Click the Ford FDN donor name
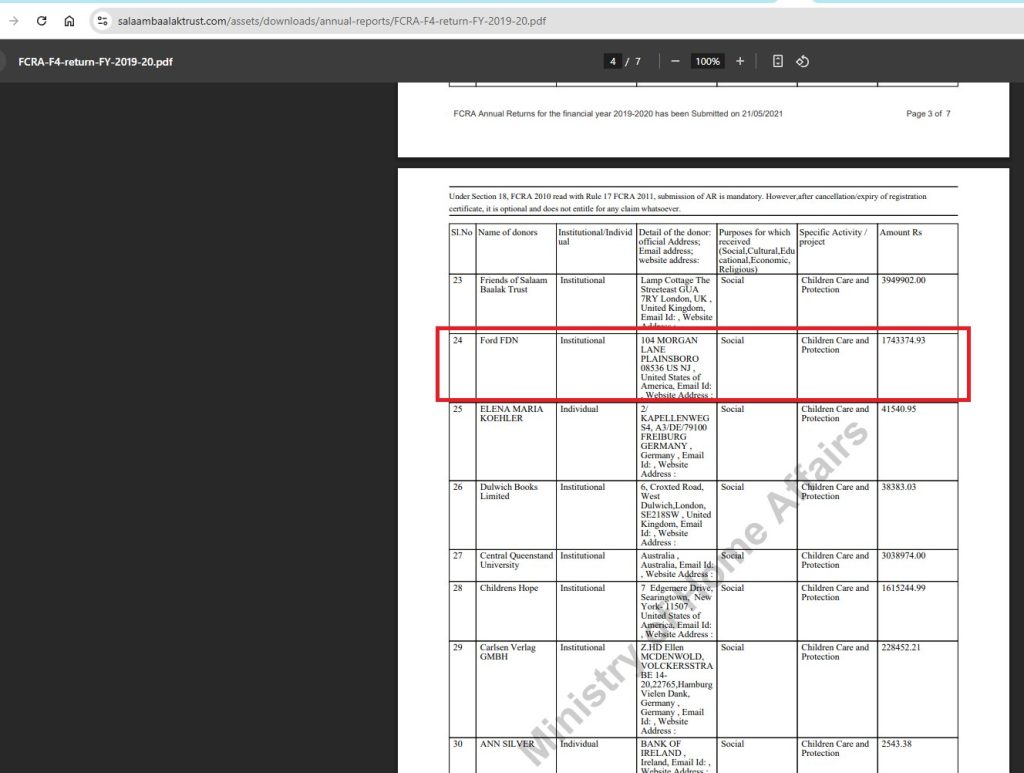Viewport: 1024px width, 773px height. point(498,341)
